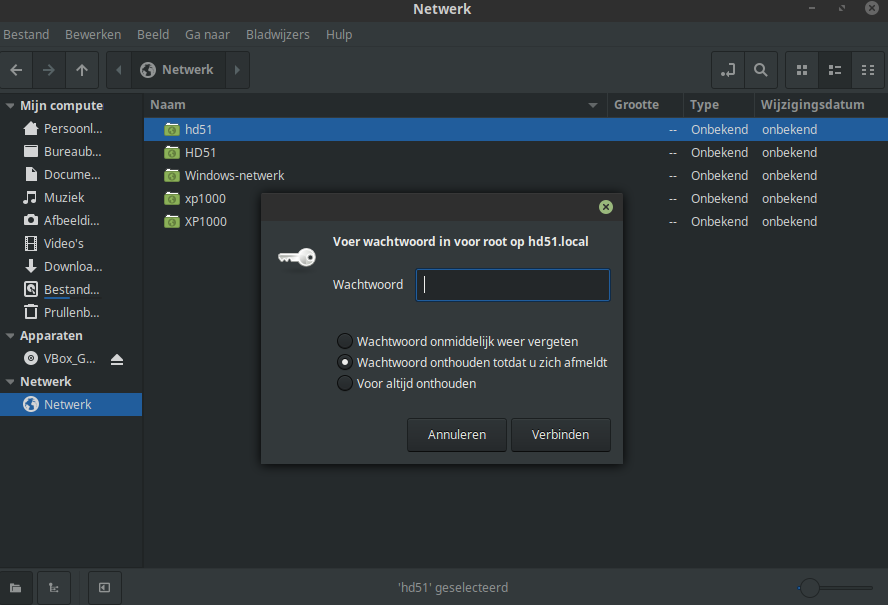
Task: Switch to icon view
Action: pos(802,70)
